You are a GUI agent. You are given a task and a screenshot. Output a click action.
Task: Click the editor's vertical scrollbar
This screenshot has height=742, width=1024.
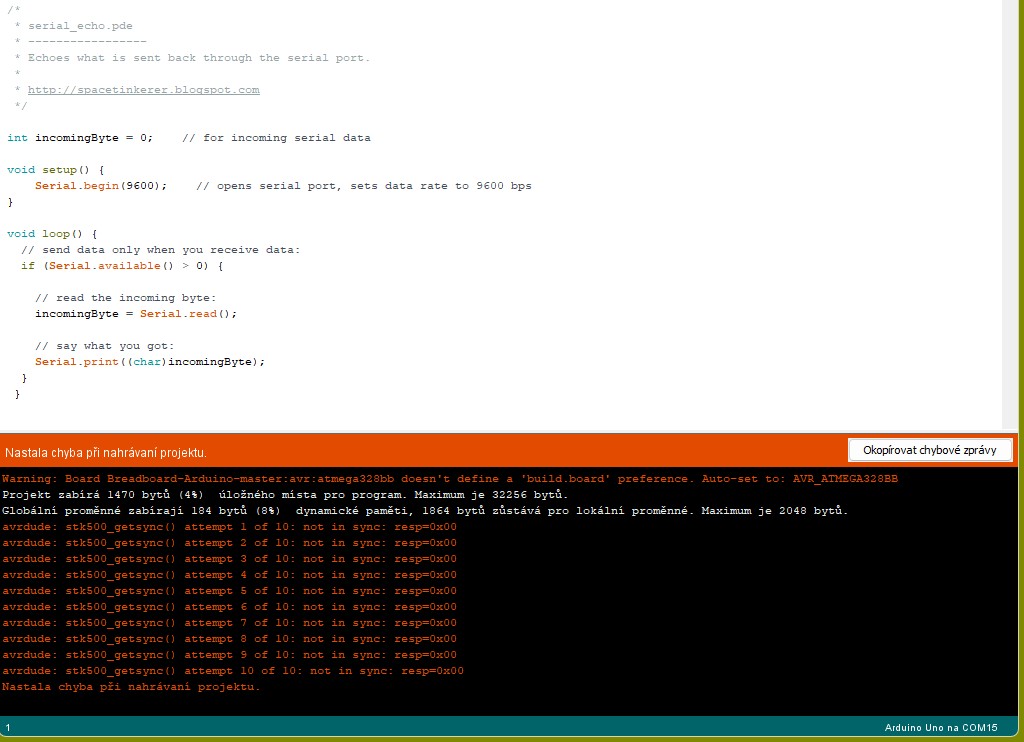[x=1012, y=215]
